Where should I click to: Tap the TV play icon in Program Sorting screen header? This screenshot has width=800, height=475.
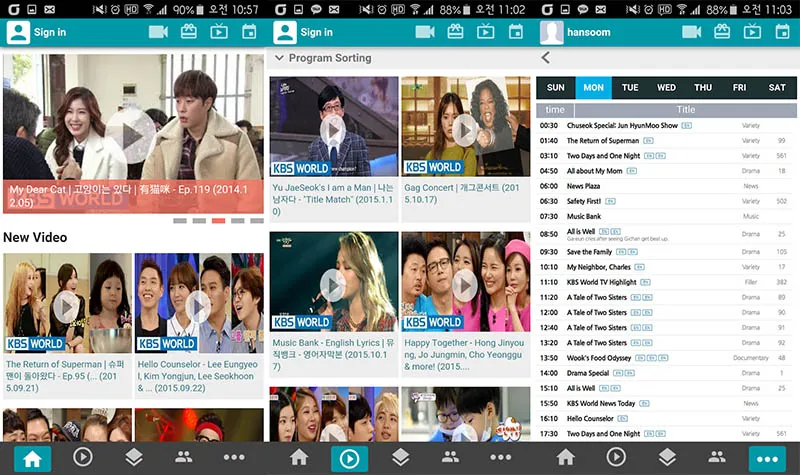[x=485, y=32]
